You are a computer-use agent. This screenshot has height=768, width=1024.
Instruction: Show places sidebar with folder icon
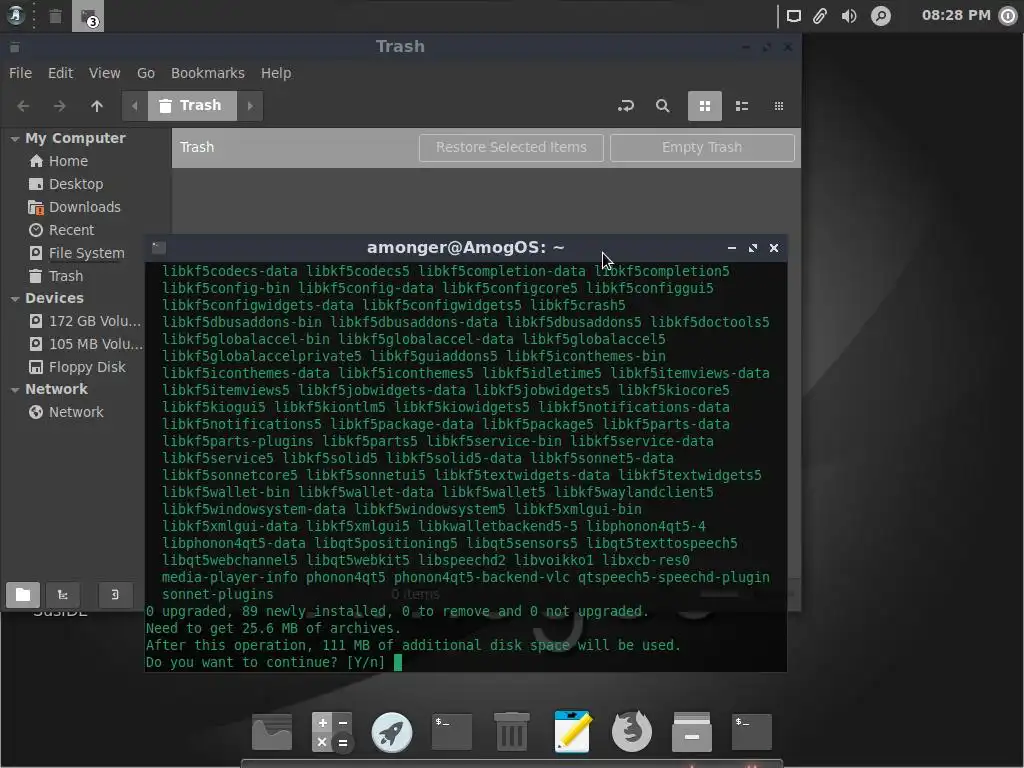(23, 594)
